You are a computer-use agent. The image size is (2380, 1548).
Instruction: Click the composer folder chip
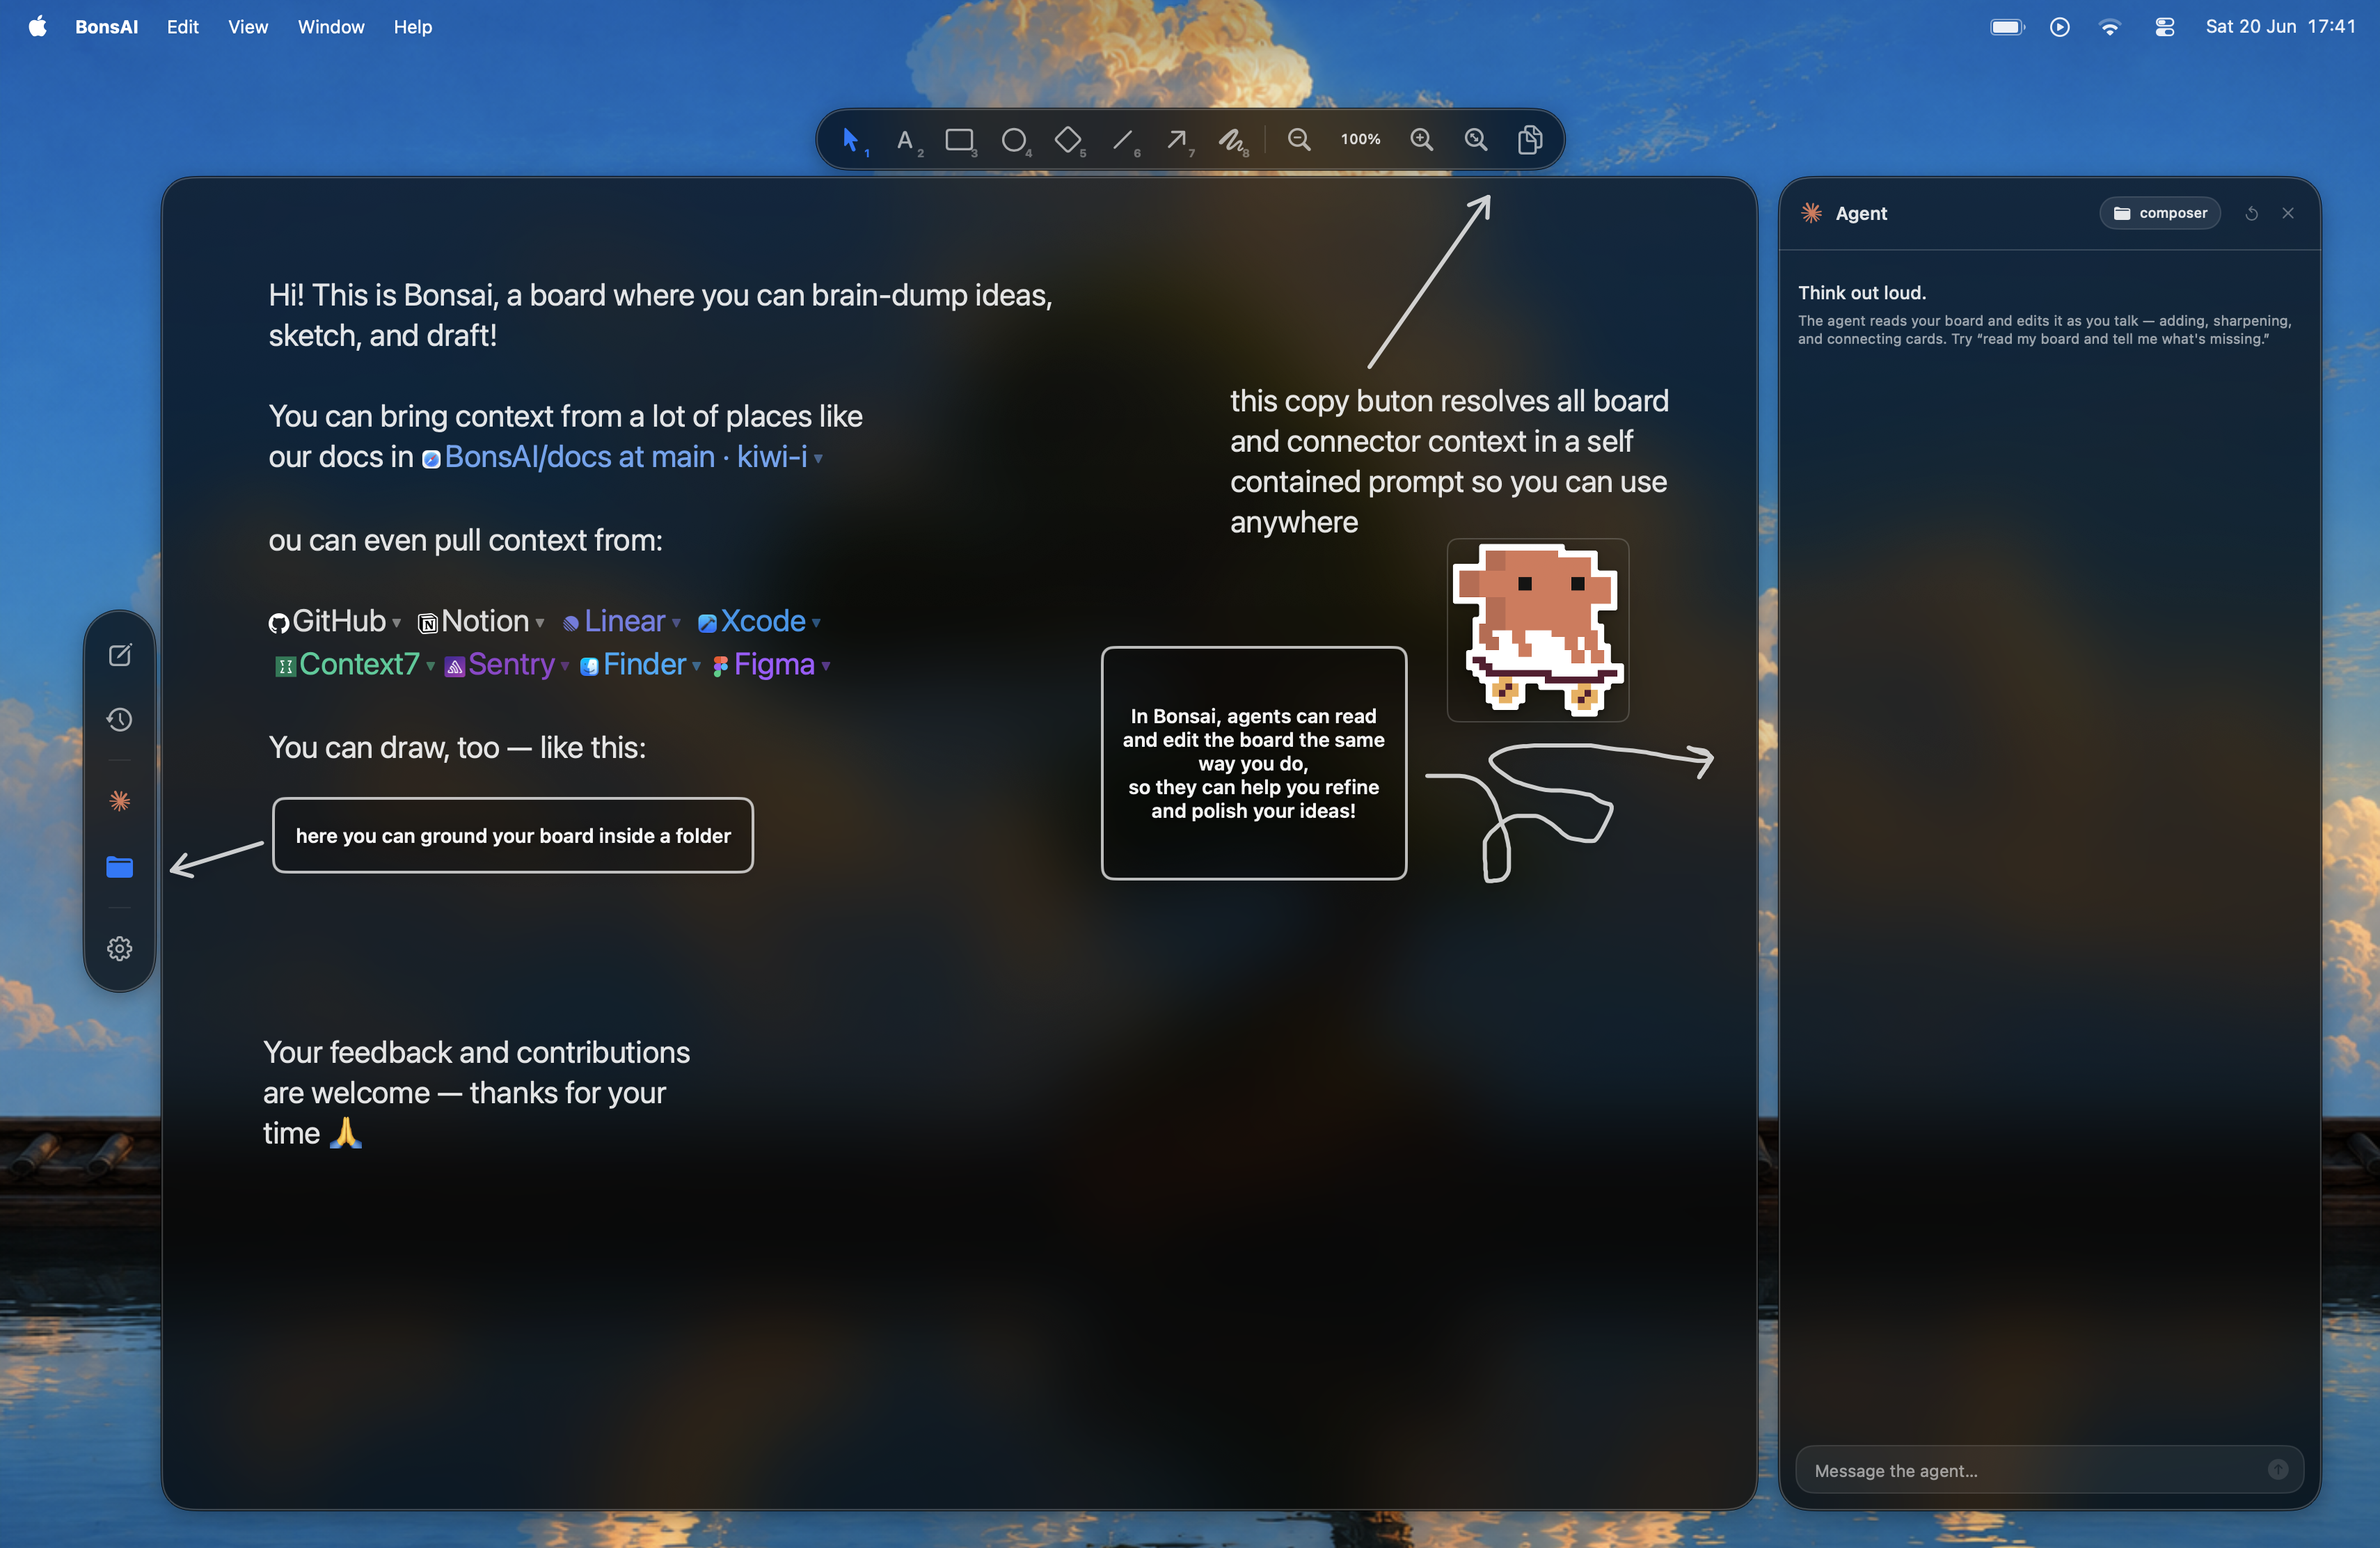tap(2160, 213)
